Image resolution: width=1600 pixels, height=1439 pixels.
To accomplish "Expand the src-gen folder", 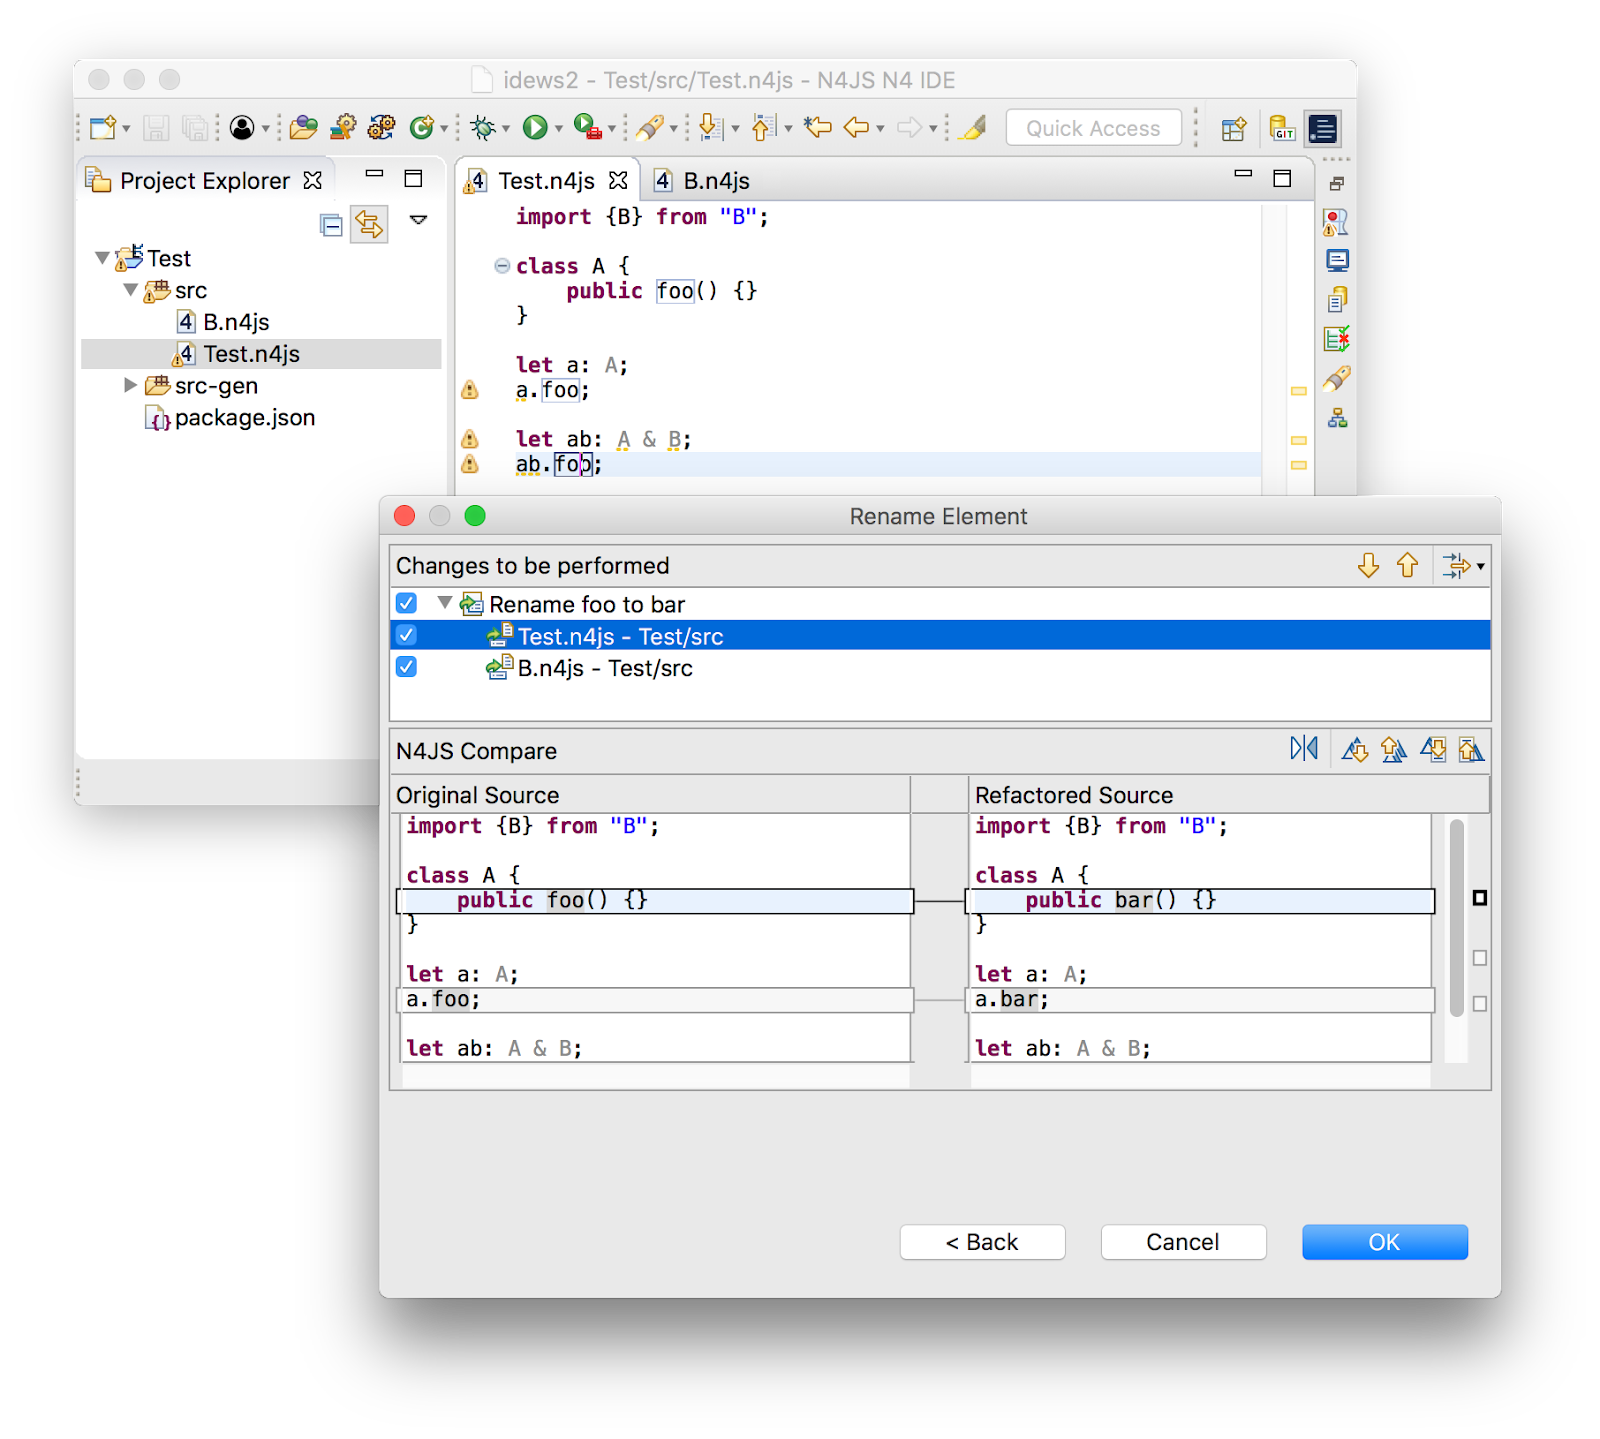I will point(130,385).
